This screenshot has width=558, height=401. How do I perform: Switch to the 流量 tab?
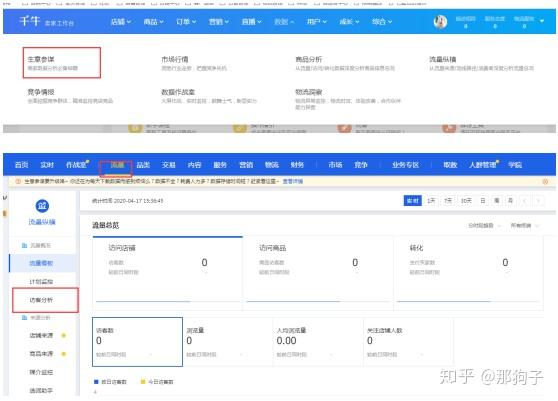click(x=117, y=165)
